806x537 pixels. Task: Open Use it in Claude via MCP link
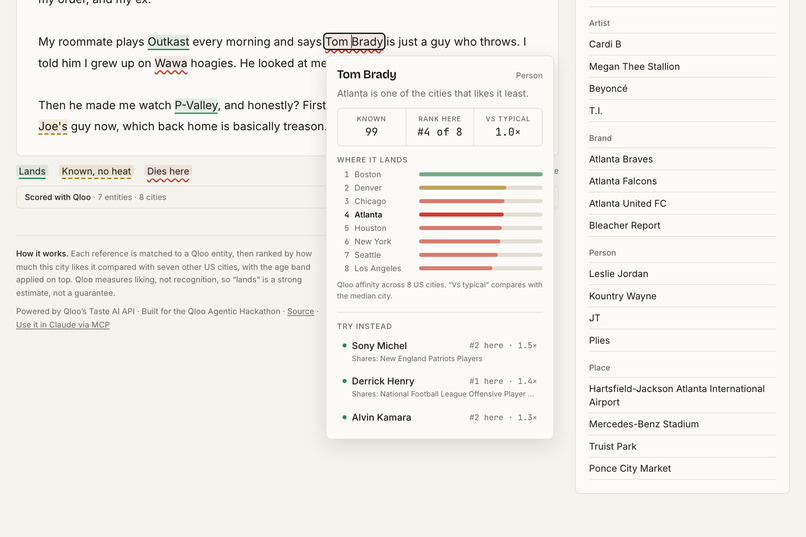tap(63, 325)
